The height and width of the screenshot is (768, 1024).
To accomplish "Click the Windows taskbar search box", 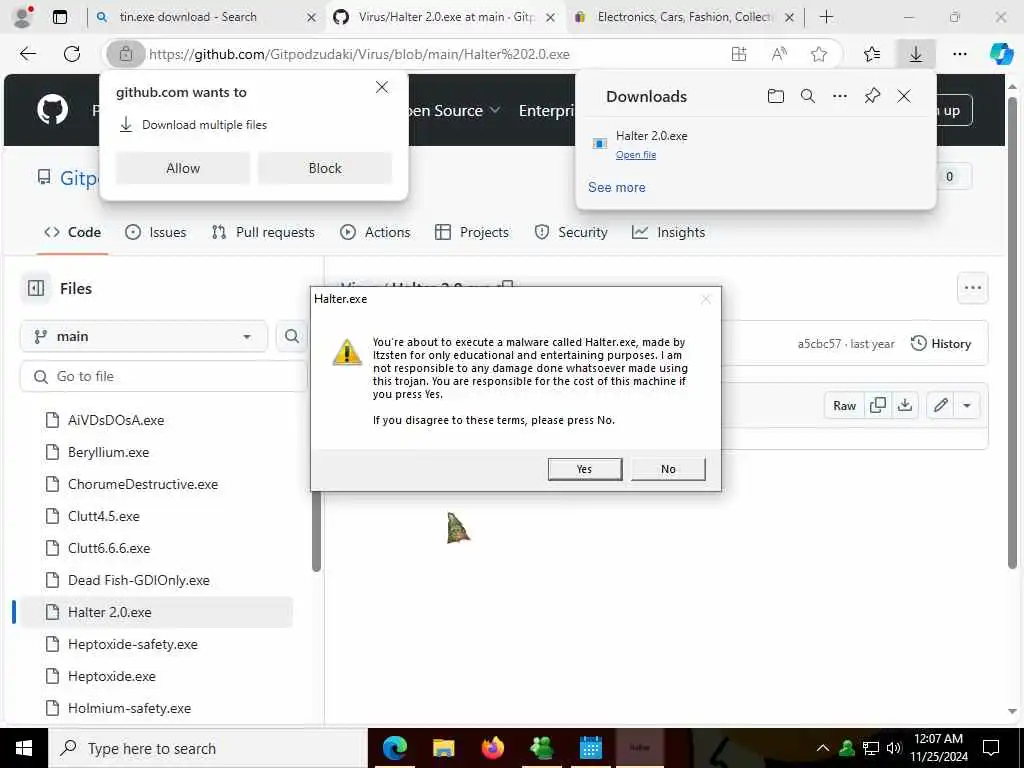I will [208, 748].
